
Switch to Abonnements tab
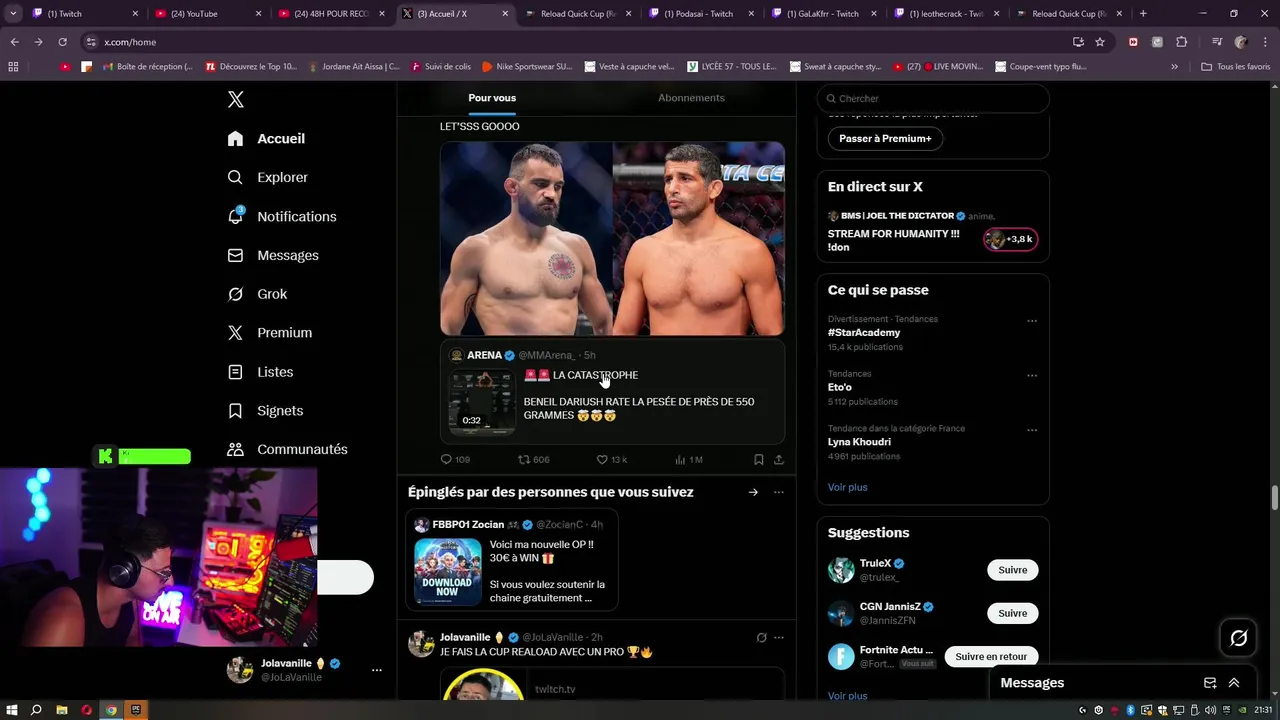coord(691,98)
